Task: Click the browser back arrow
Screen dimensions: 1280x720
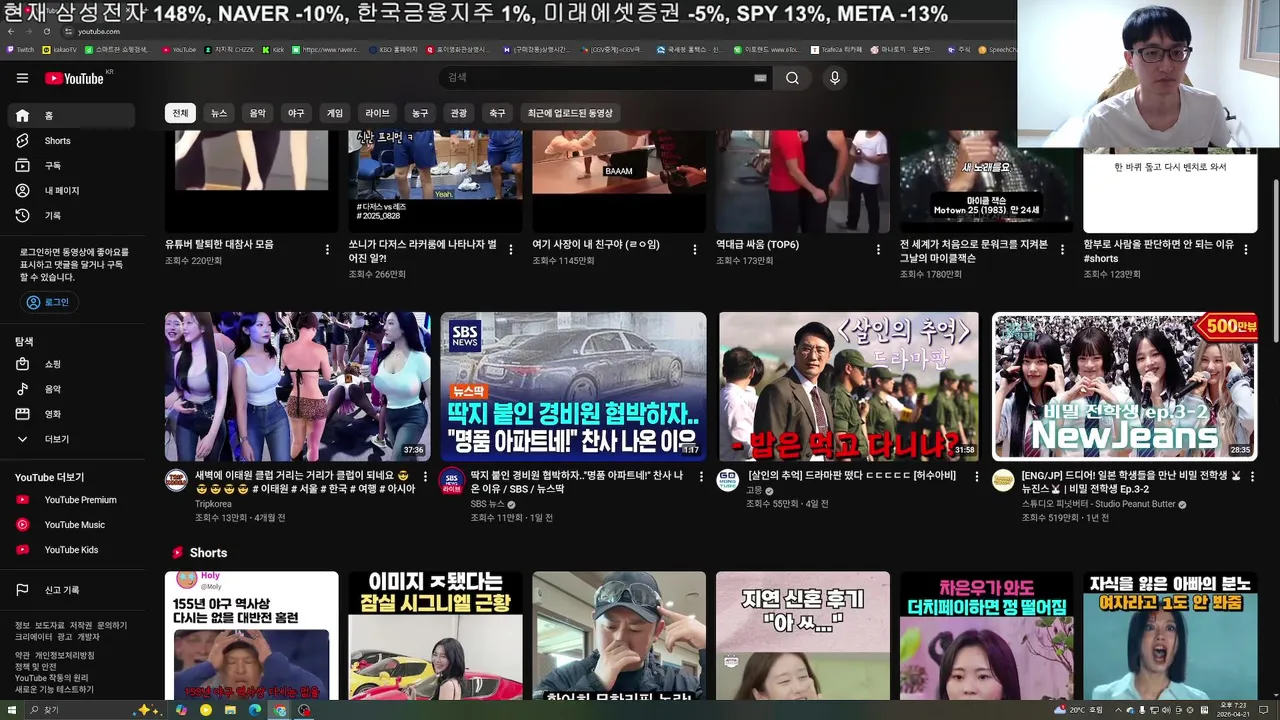Action: pos(12,31)
